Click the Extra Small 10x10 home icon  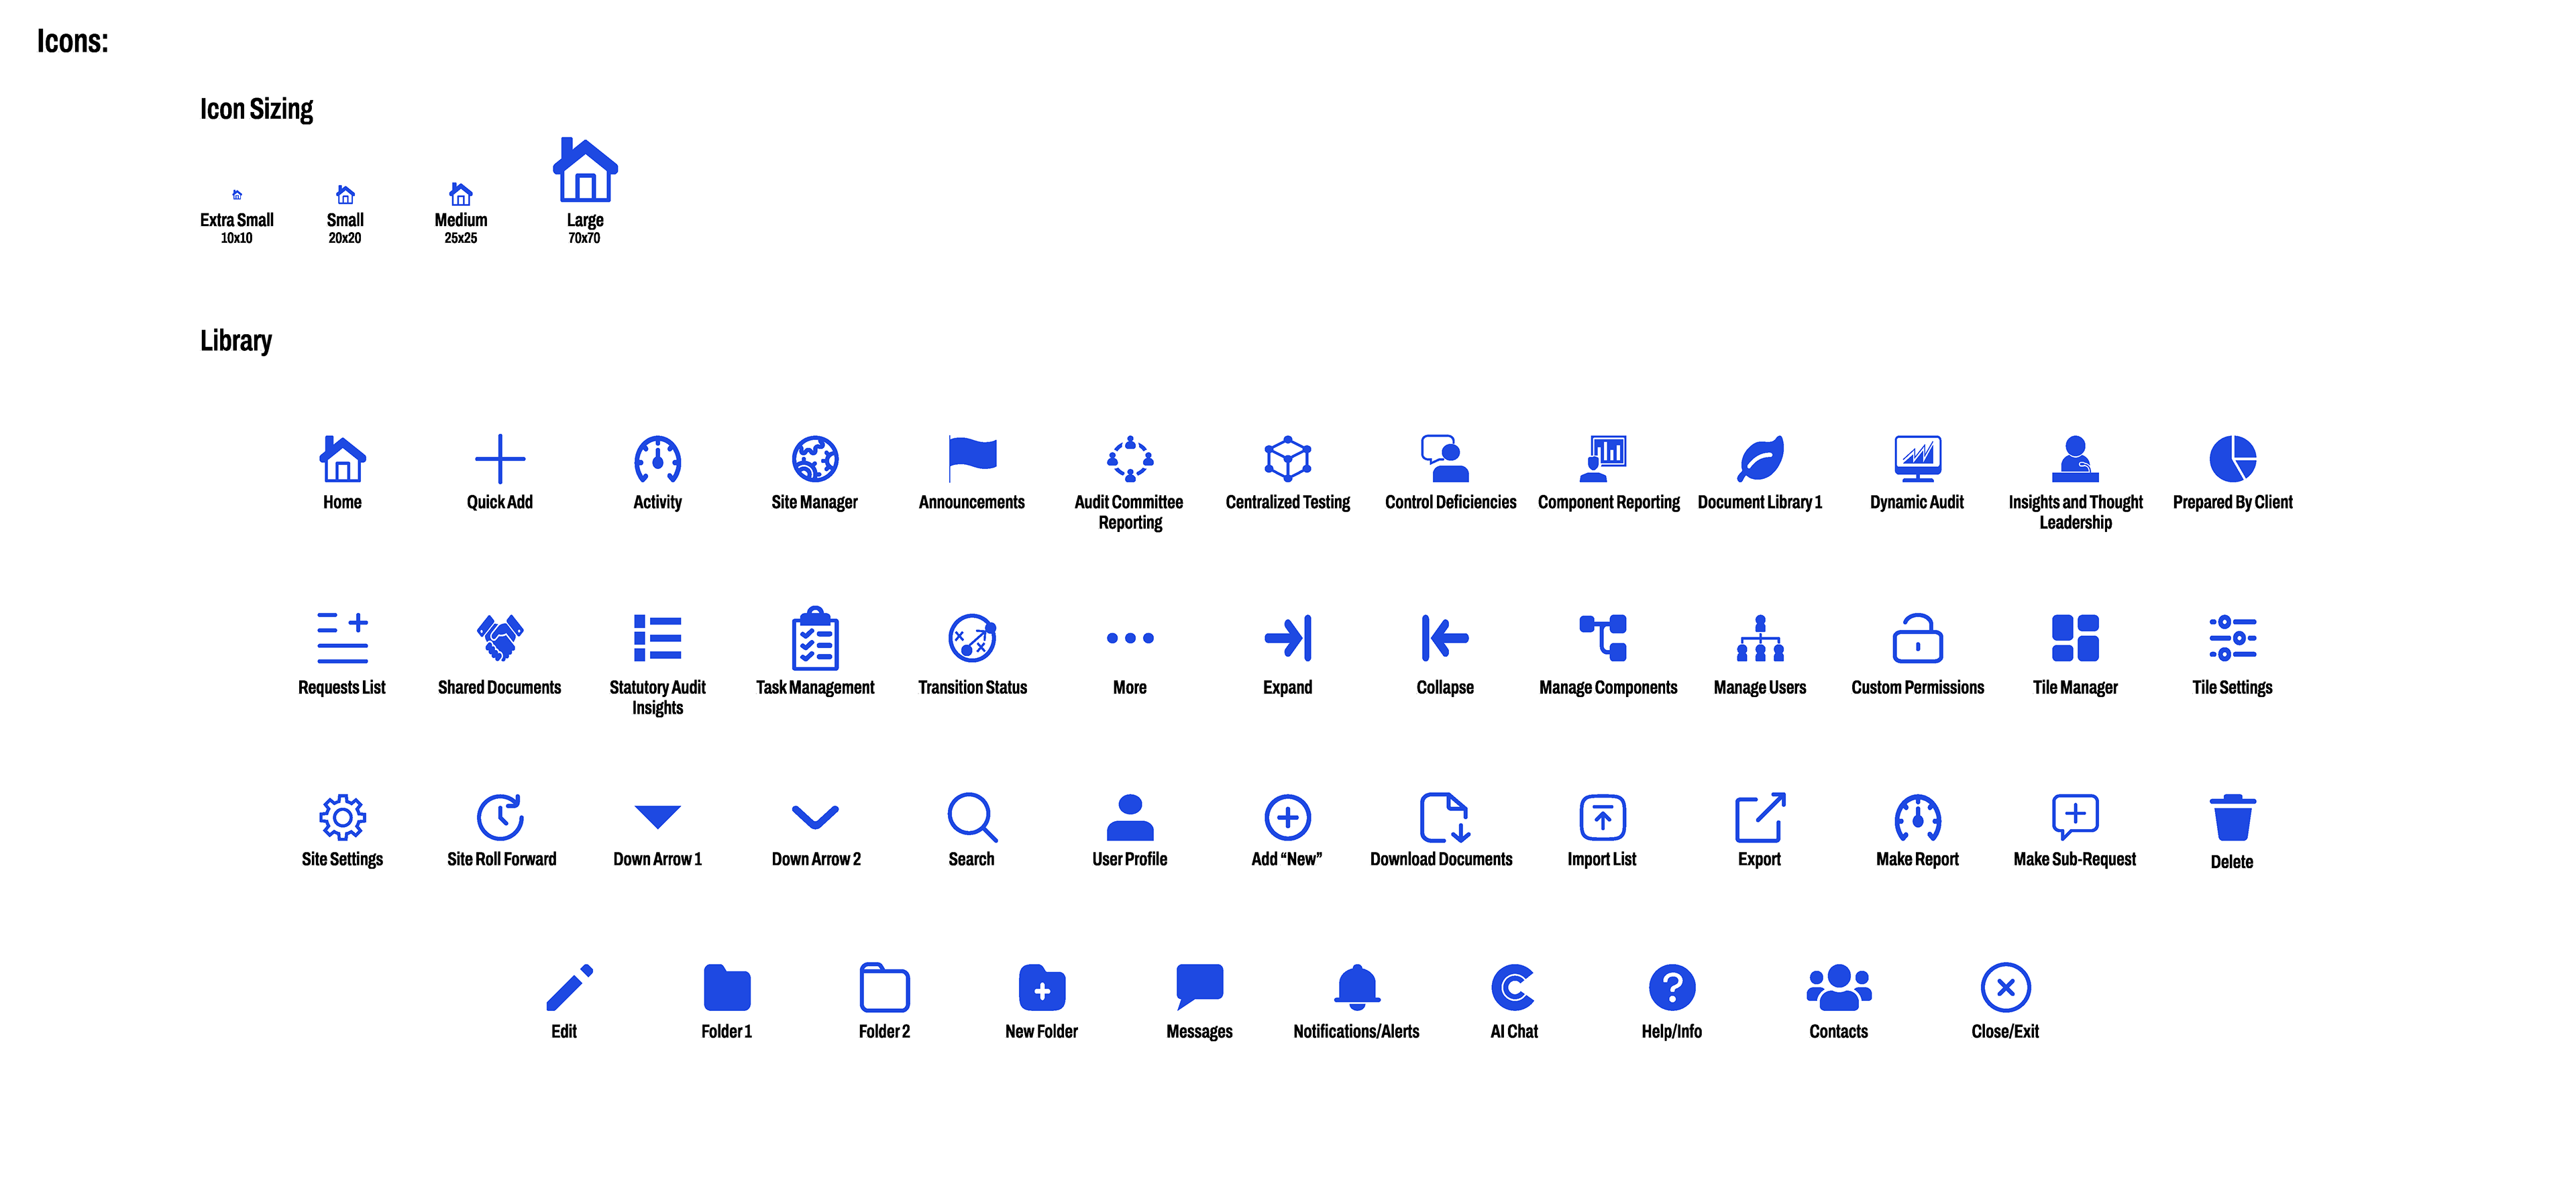point(237,195)
